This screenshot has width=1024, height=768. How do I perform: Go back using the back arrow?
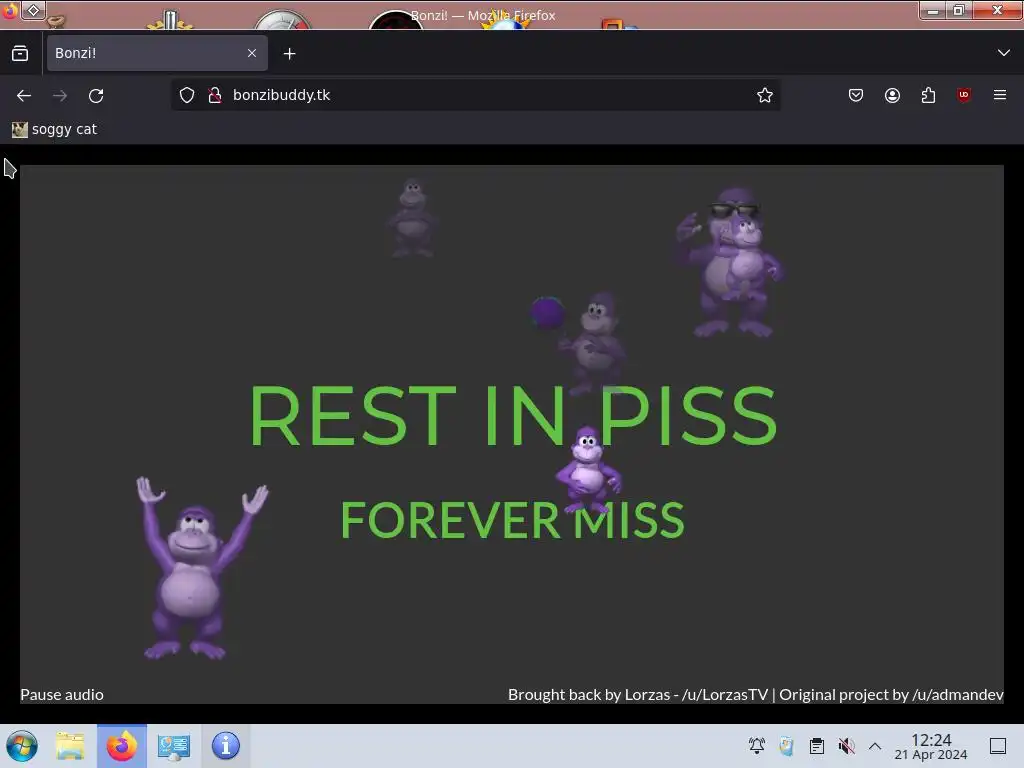pos(24,95)
